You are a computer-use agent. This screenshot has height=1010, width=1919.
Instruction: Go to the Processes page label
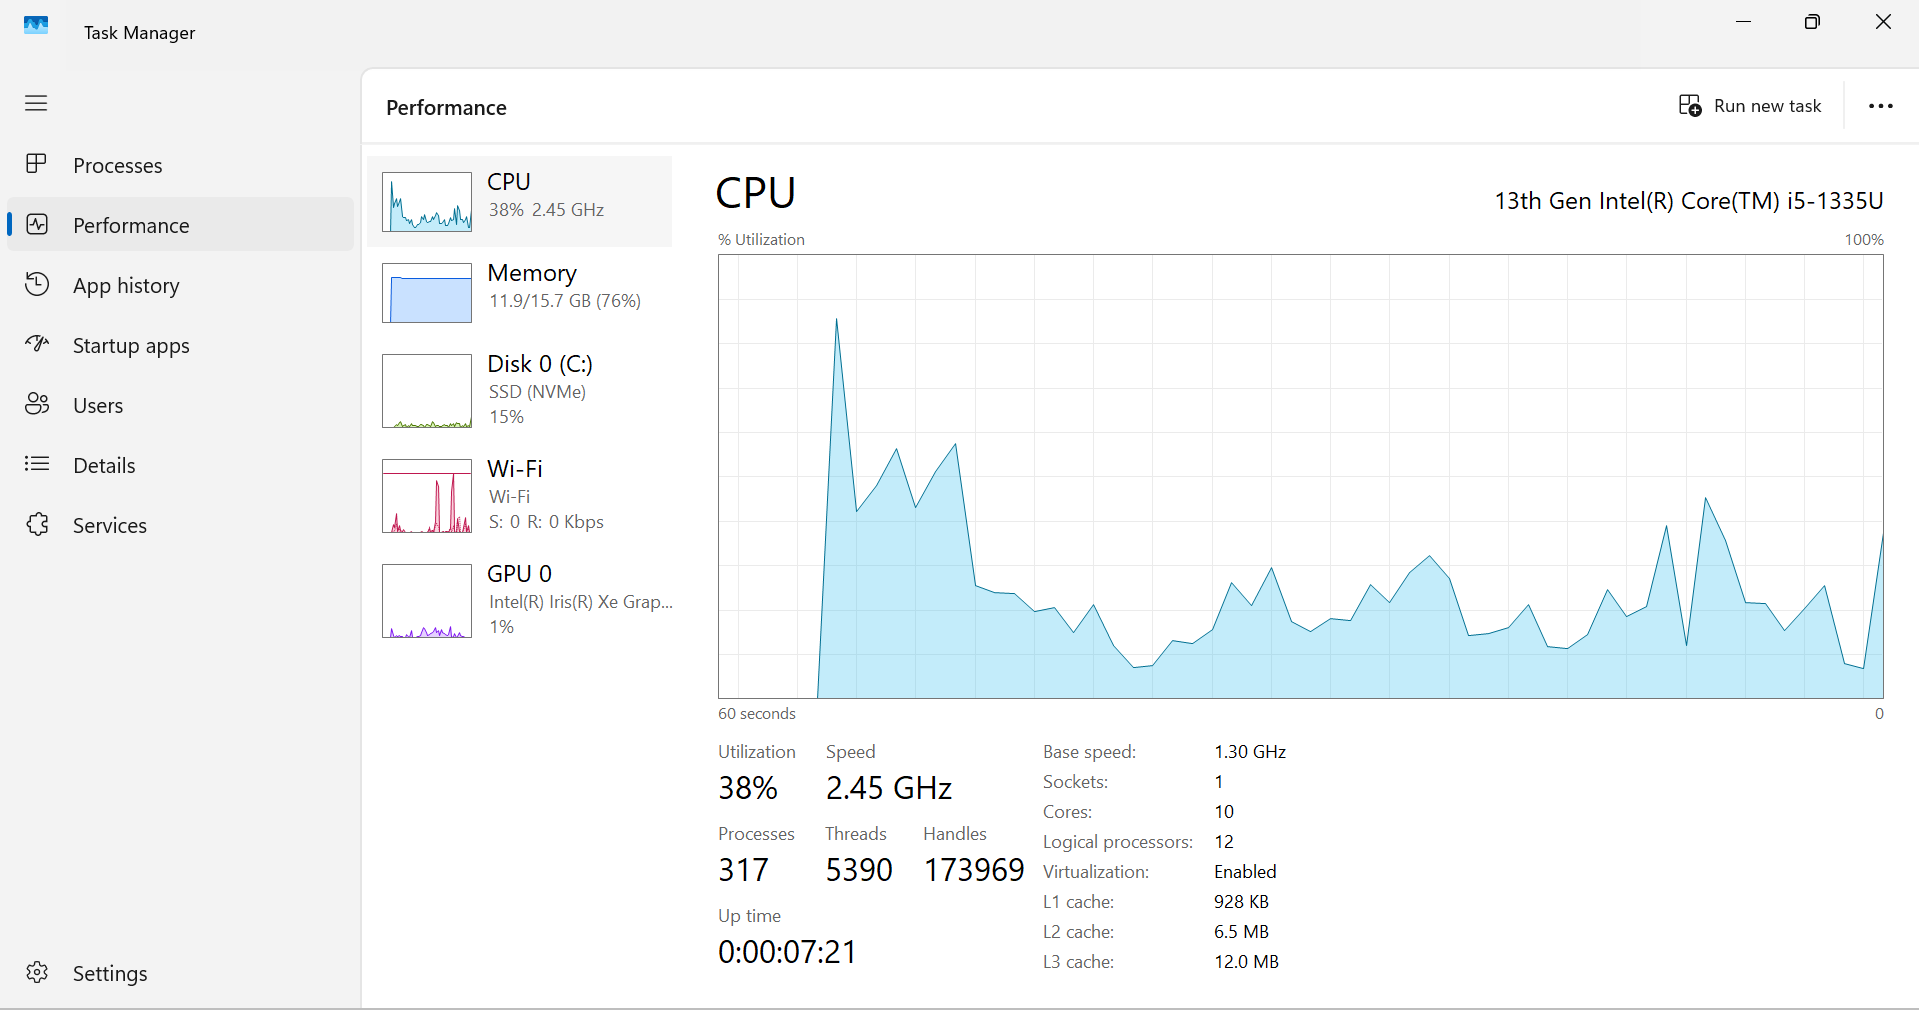[118, 166]
